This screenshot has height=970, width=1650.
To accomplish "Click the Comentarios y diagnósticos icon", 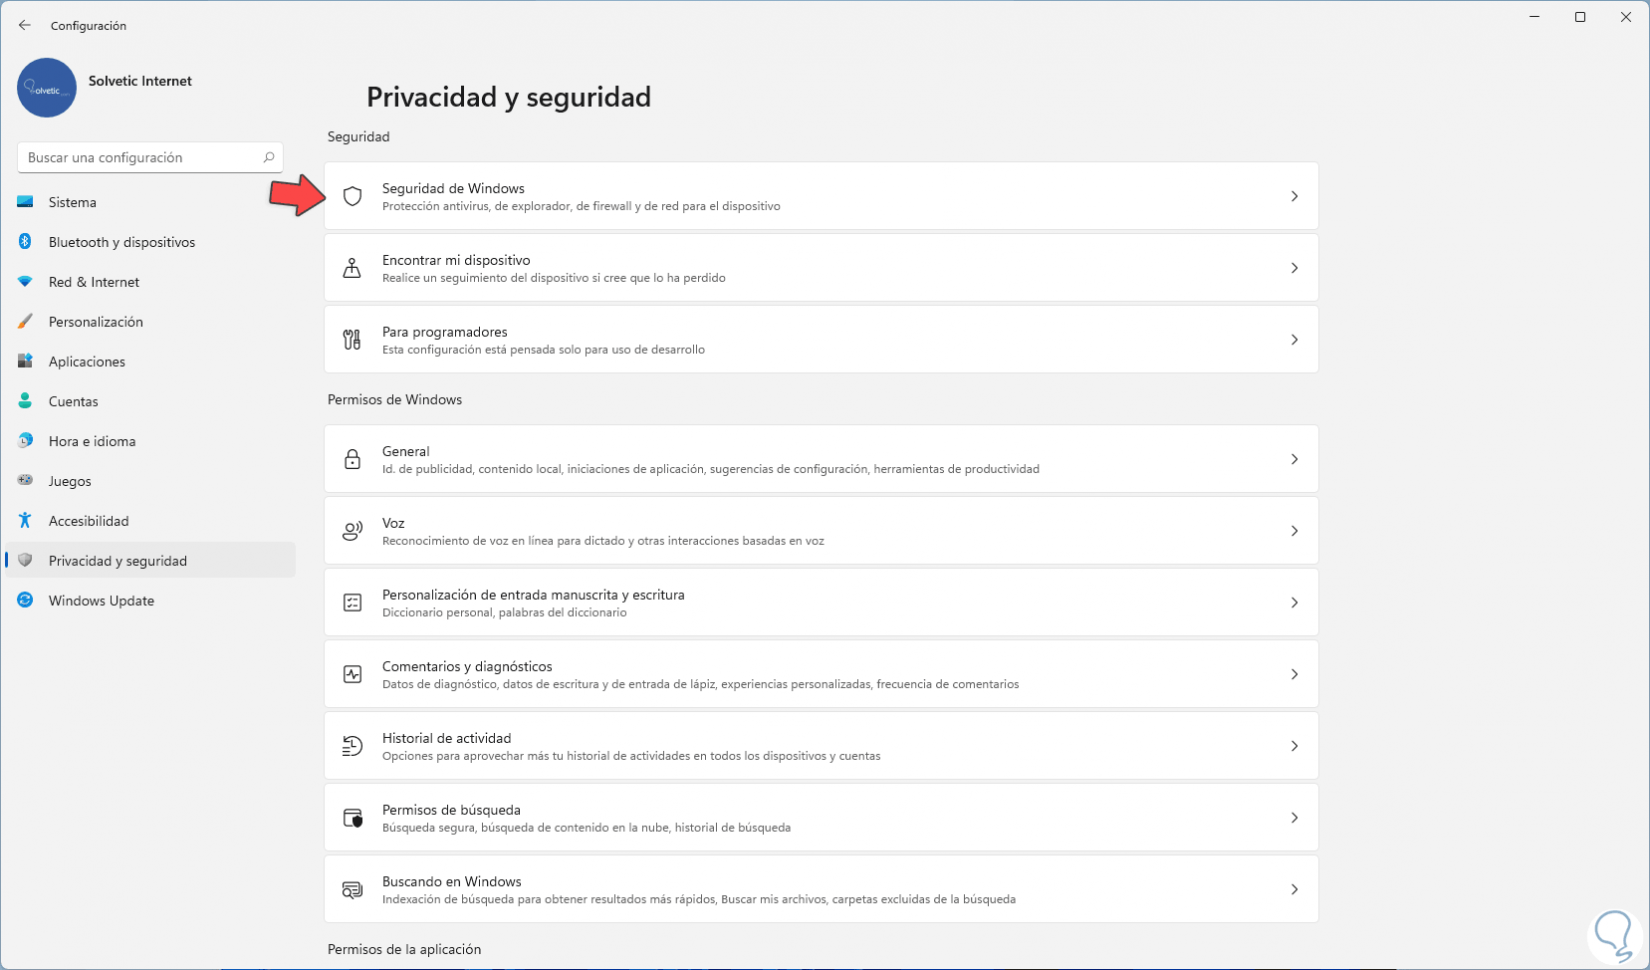I will pos(352,675).
